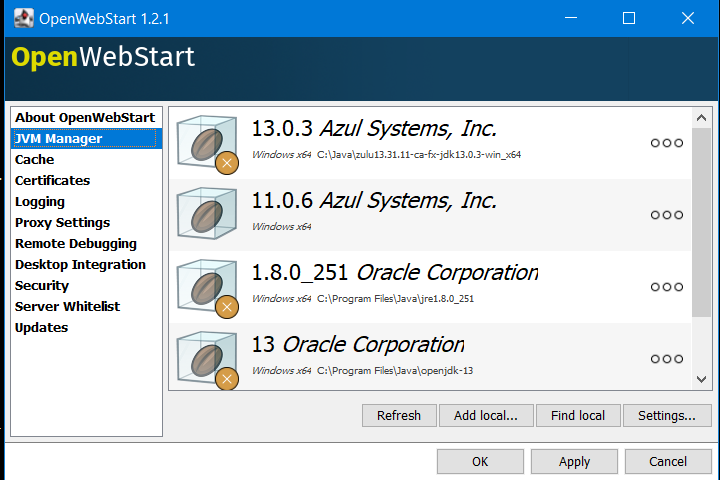720x480 pixels.
Task: Click Add local... button
Action: pos(486,416)
